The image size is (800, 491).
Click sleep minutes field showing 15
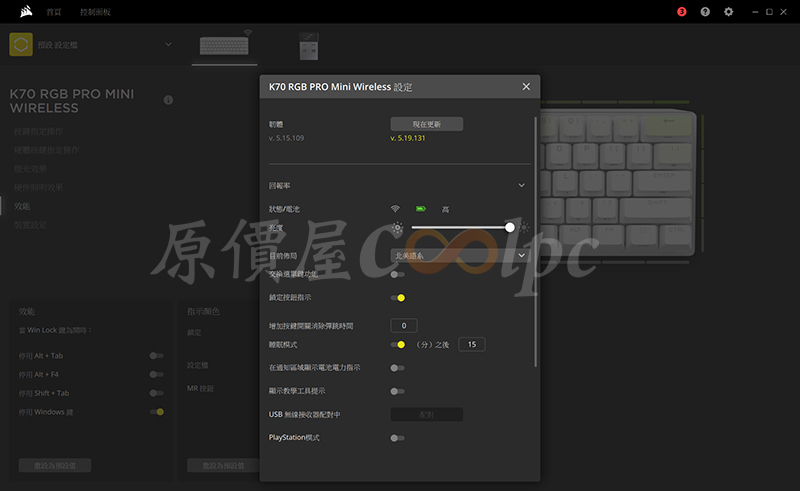[472, 345]
